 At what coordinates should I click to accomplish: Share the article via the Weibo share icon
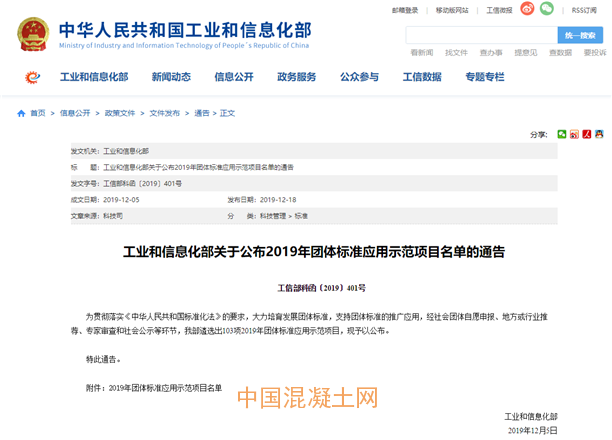pos(575,134)
